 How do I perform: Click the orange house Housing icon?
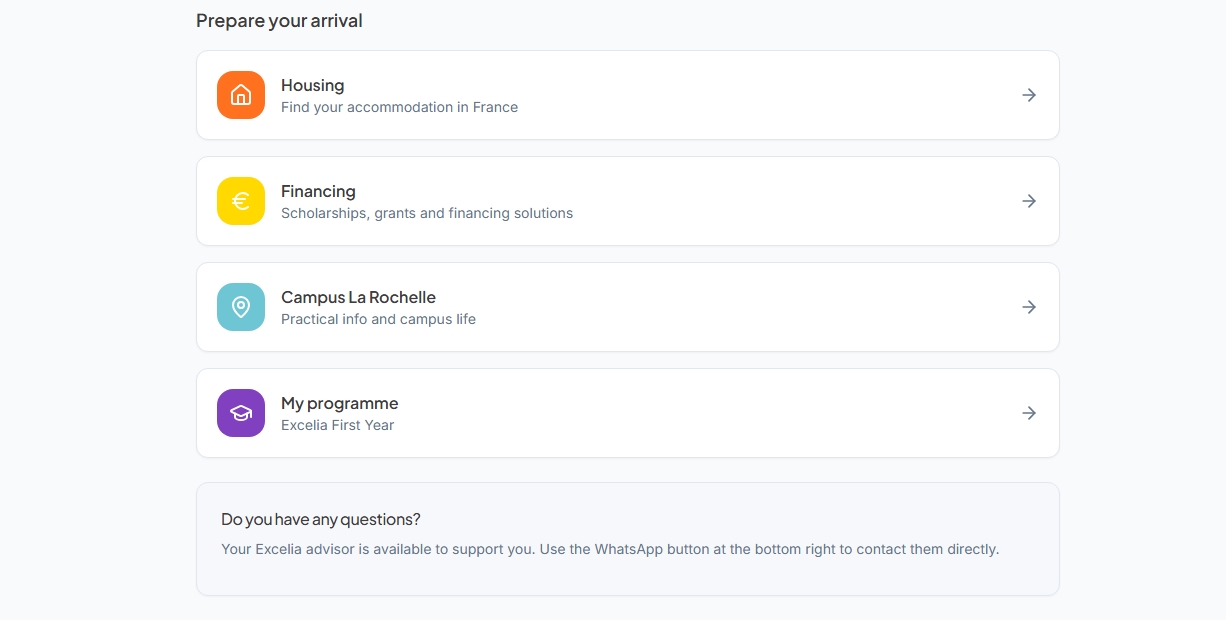click(241, 95)
